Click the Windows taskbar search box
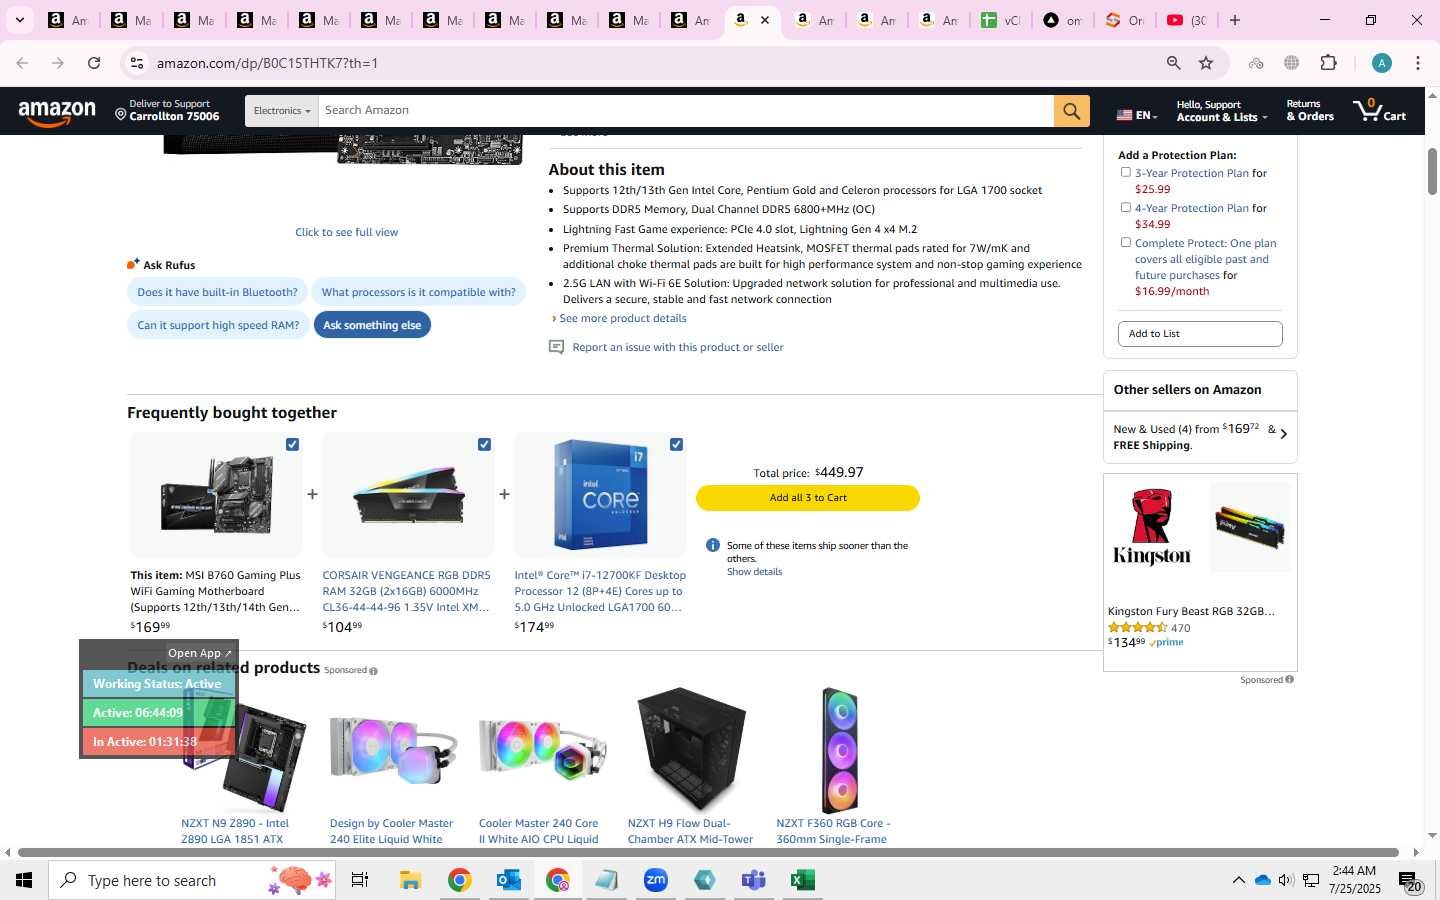 coord(192,880)
